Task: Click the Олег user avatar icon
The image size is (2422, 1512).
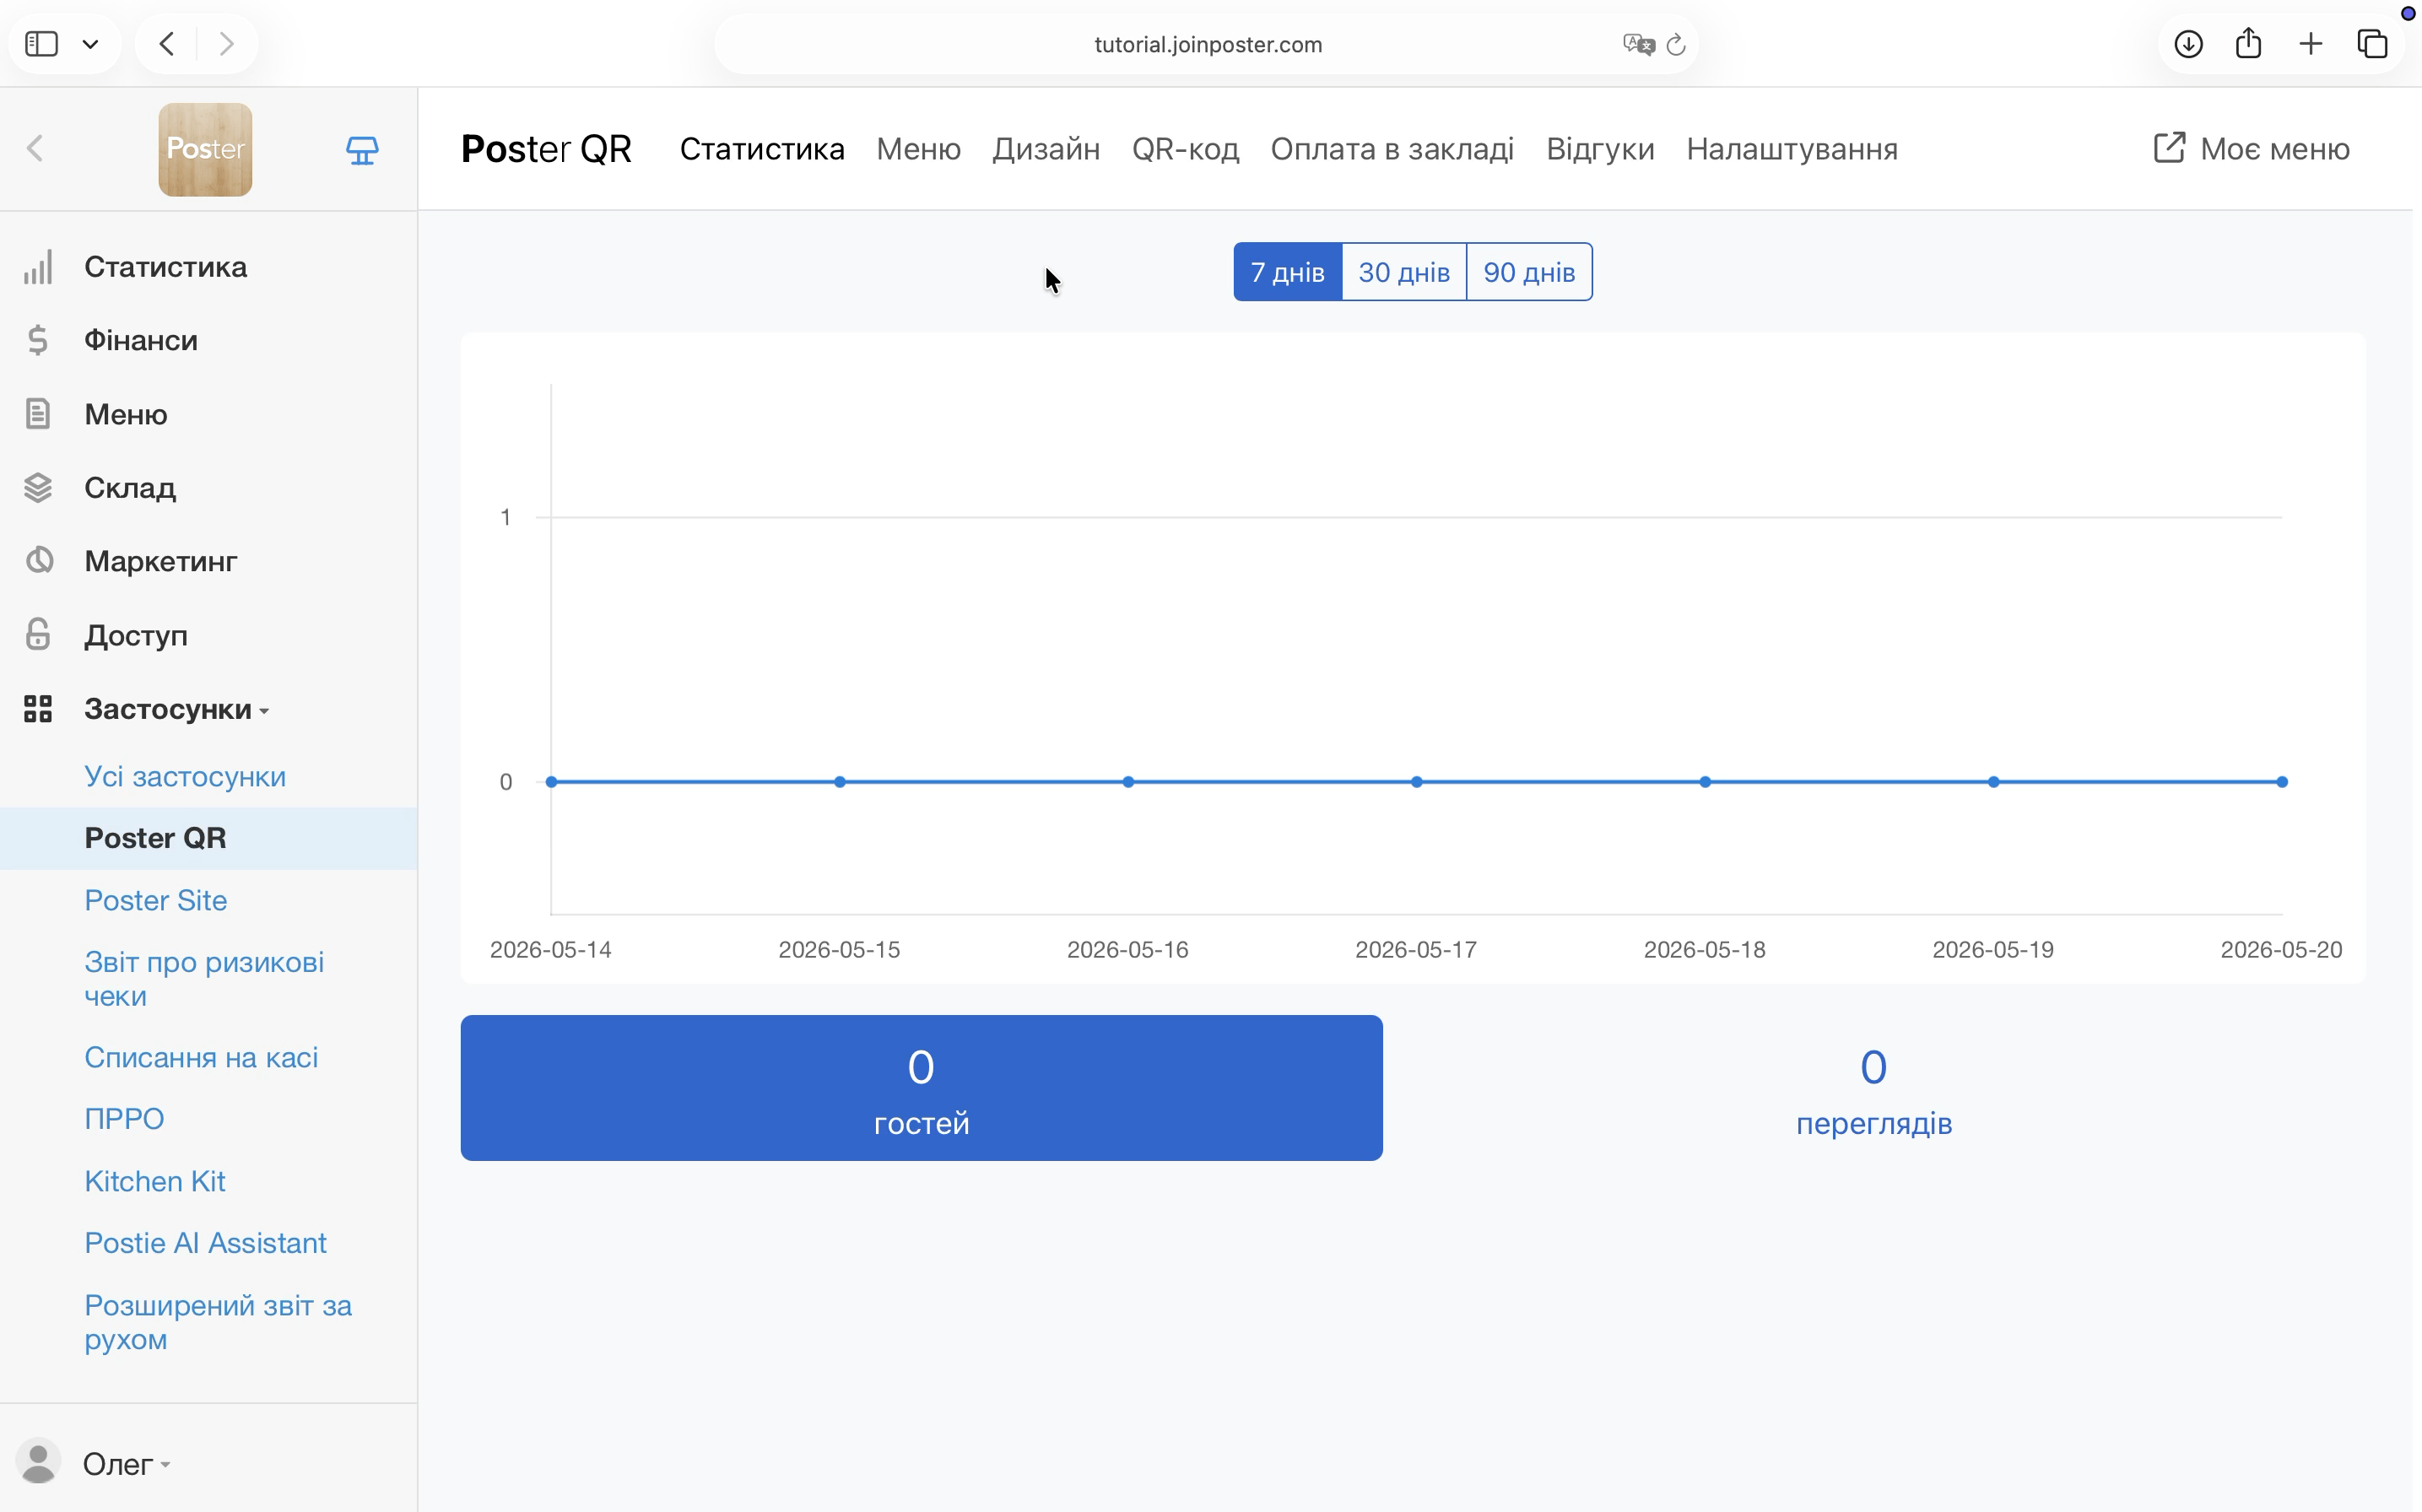Action: point(39,1462)
